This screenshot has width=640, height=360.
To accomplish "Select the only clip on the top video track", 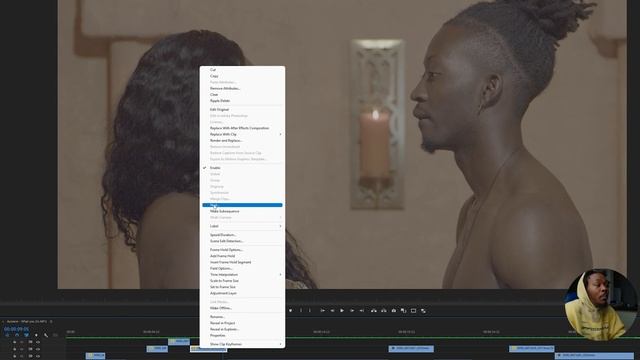I will [179, 341].
